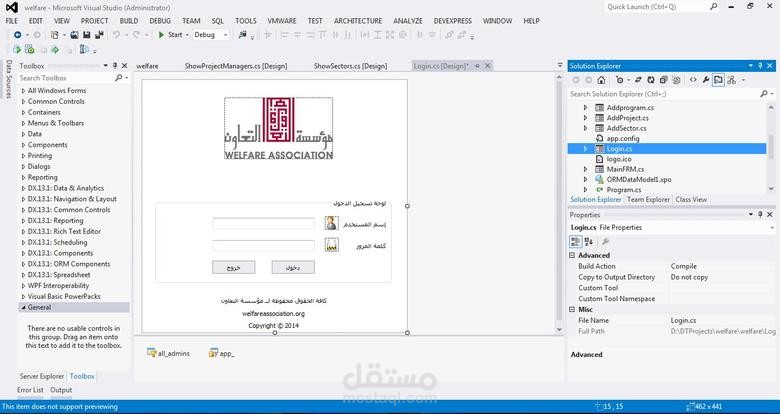Open the DEVEXPRESS menu

[453, 21]
